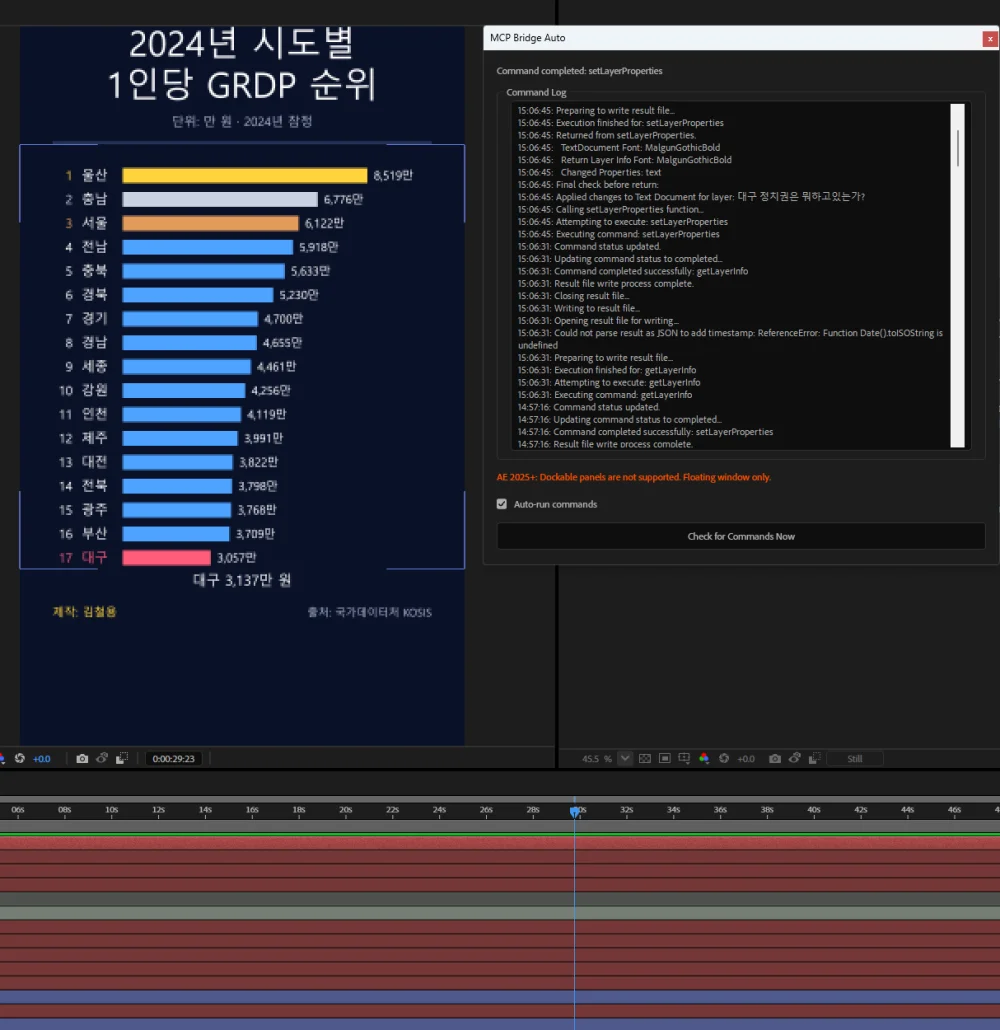1000x1030 pixels.
Task: Click the right viewer's icon left of Still
Action: point(815,759)
